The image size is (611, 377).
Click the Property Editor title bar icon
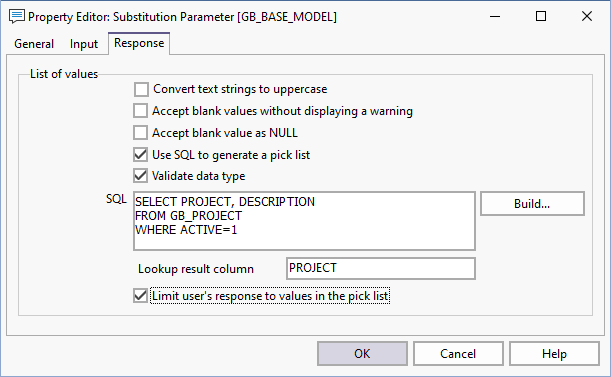click(x=16, y=17)
